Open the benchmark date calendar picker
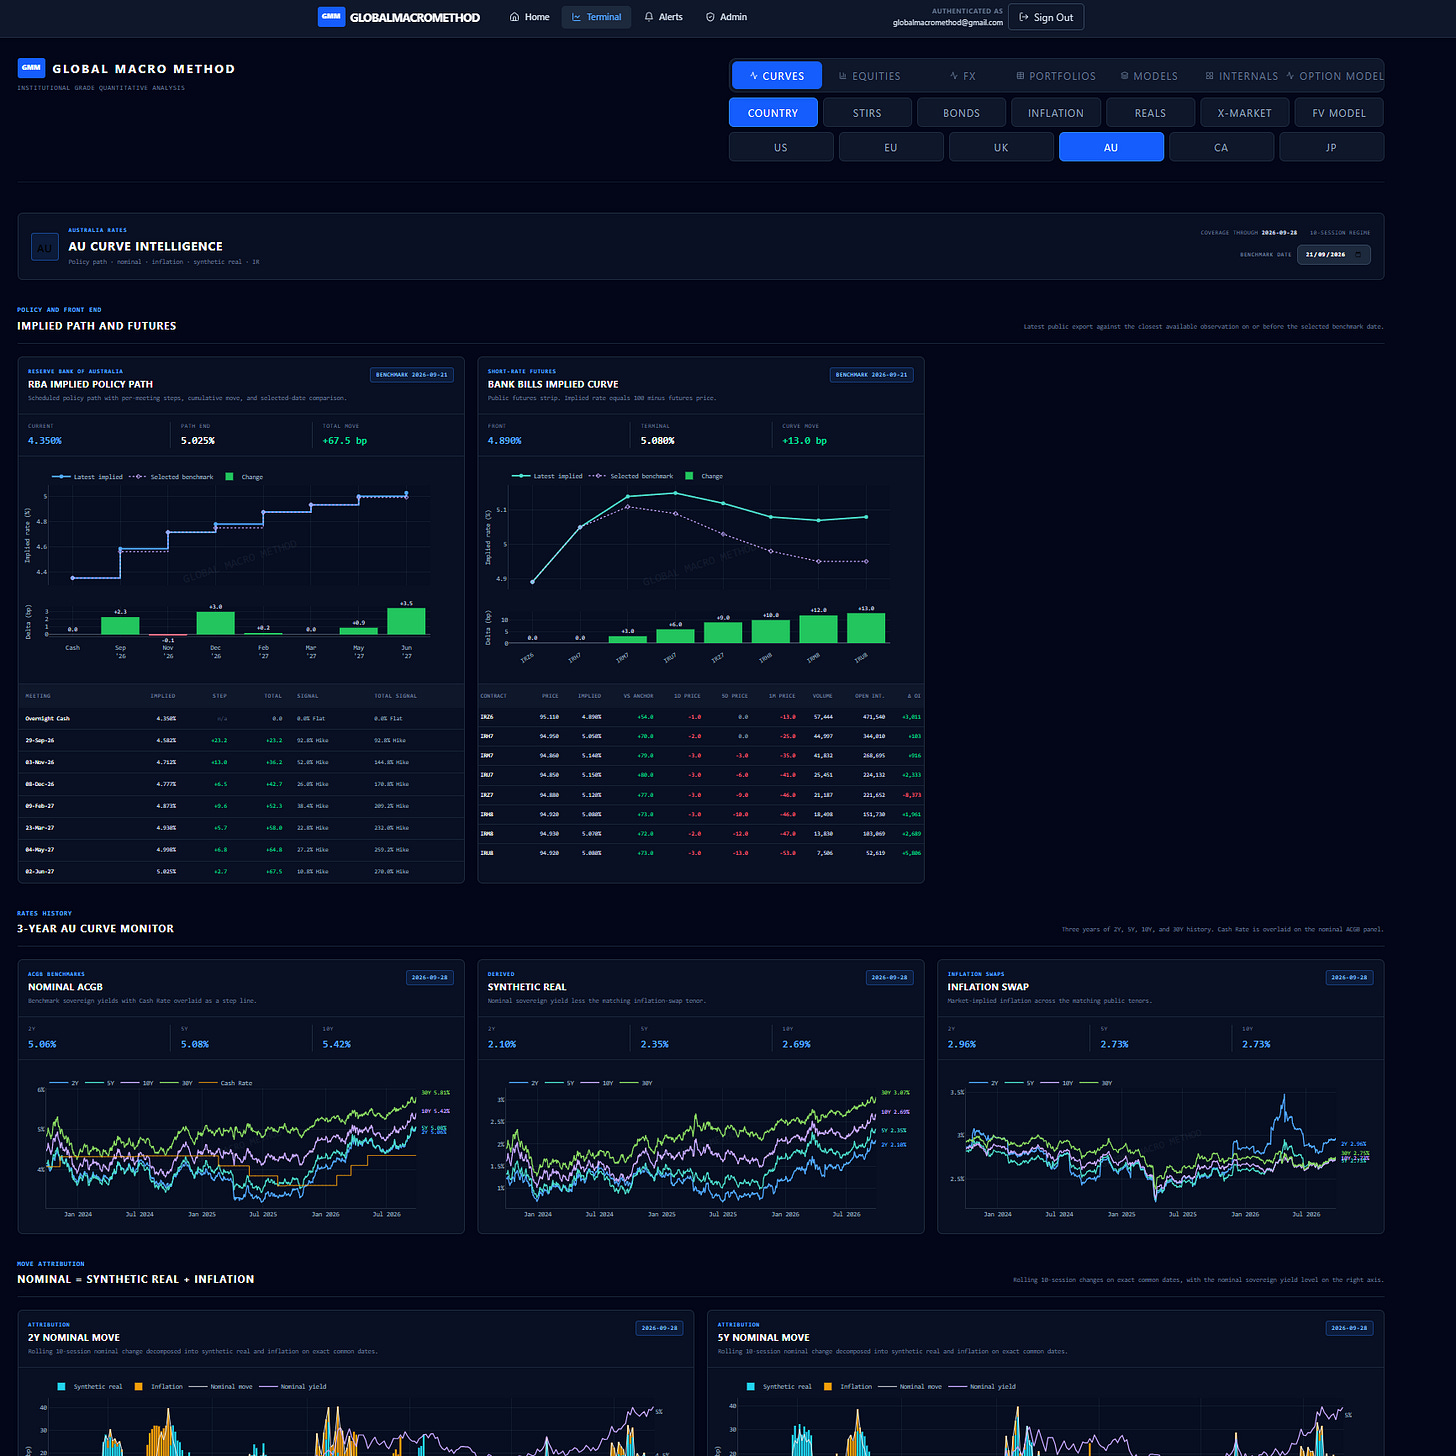The width and height of the screenshot is (1456, 1456). coord(1358,255)
